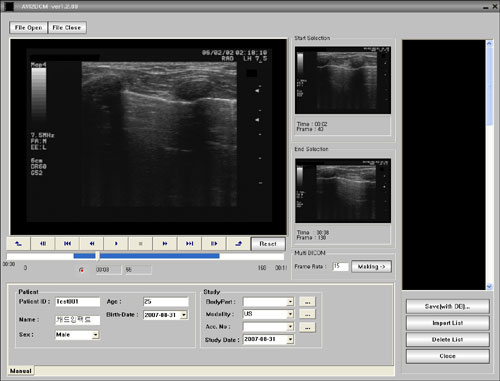Click the blue selected range on timeline
The image size is (500, 381).
147,256
